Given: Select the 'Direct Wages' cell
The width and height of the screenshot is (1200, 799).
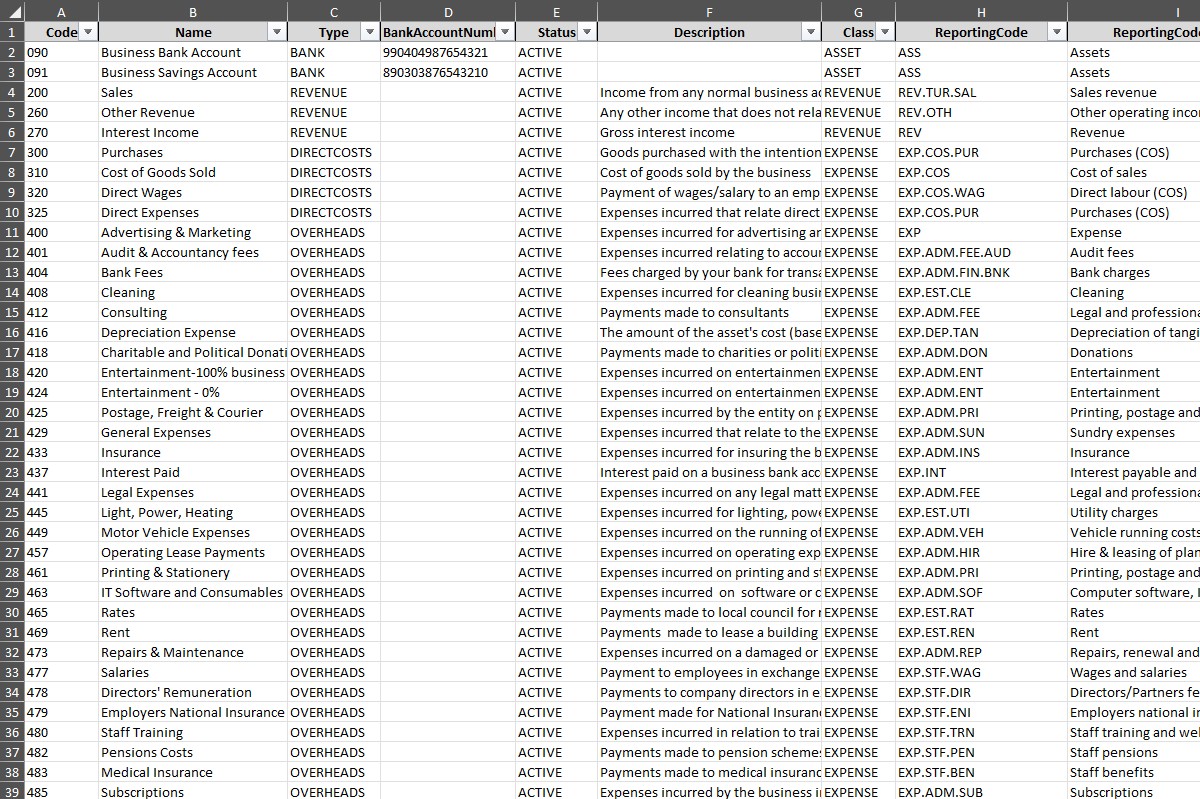Looking at the screenshot, I should pos(193,192).
